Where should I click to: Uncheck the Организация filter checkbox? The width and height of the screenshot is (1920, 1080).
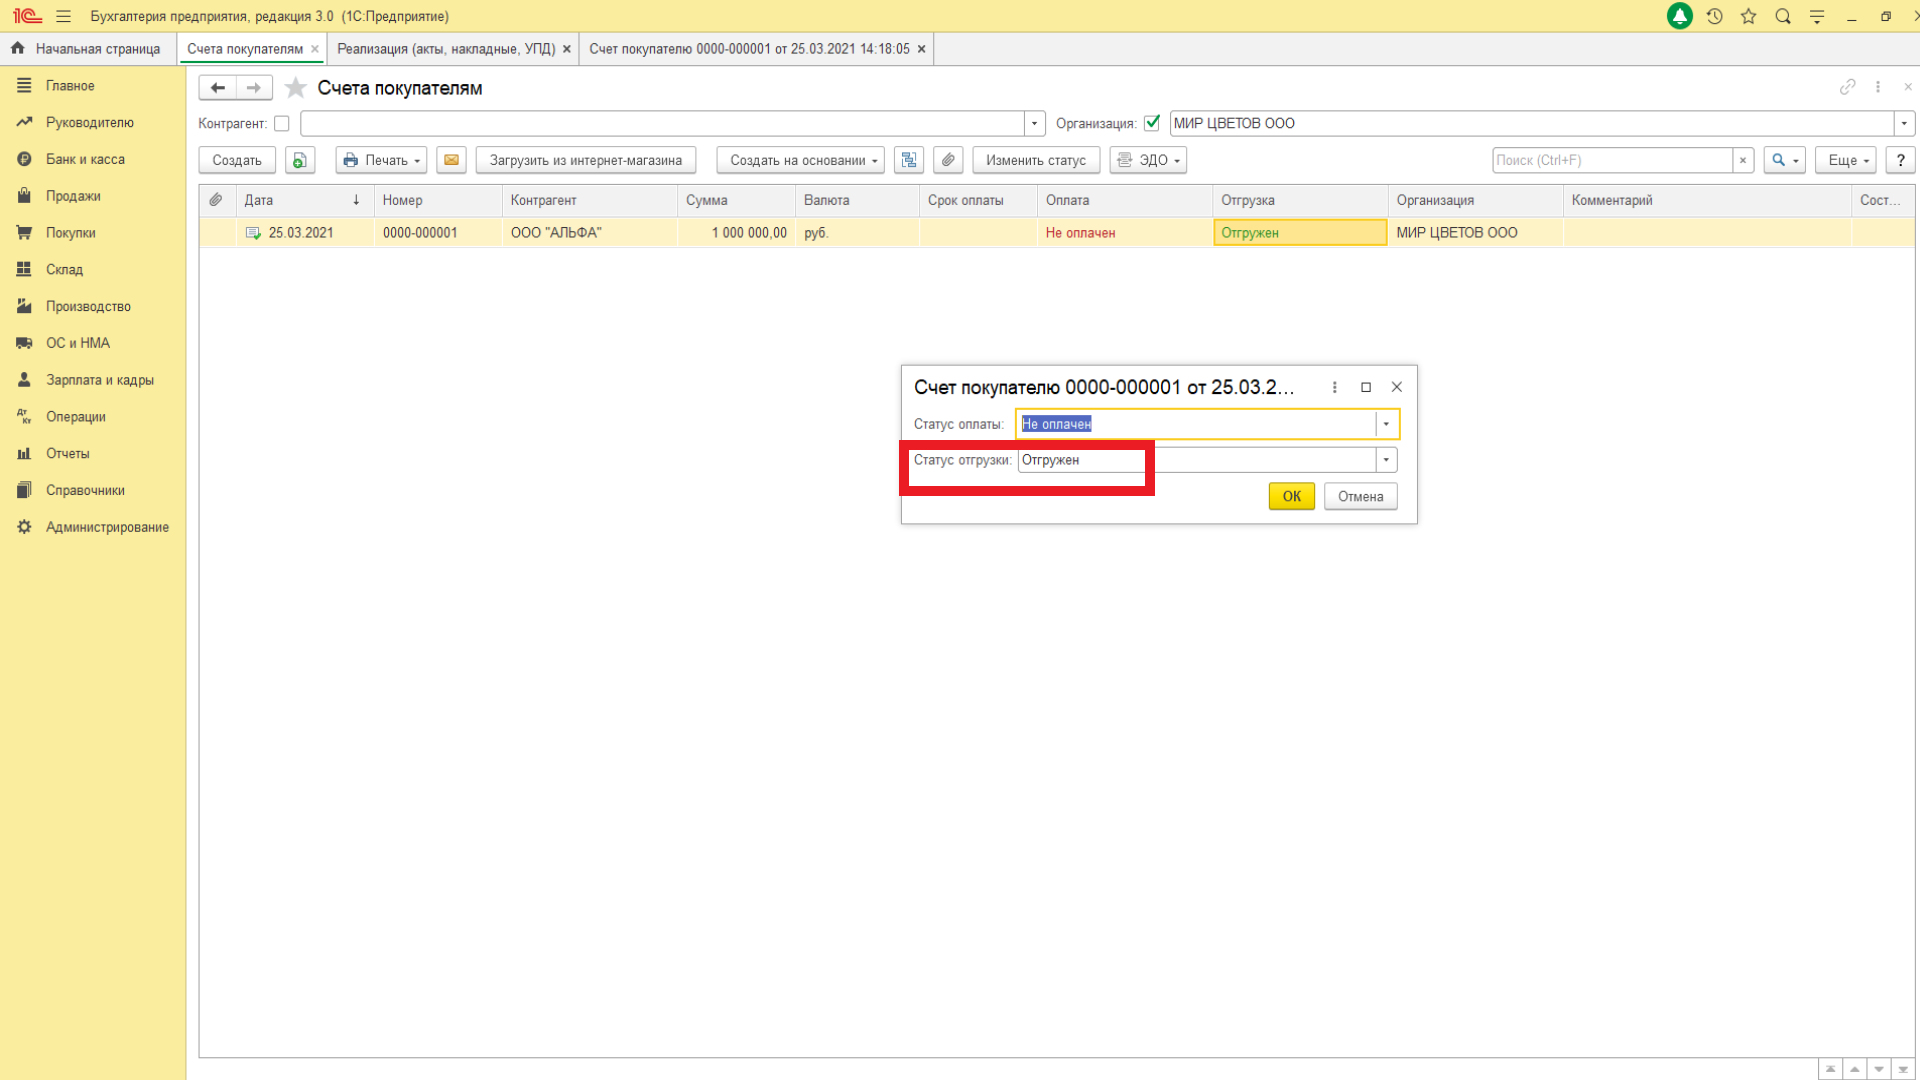point(1152,123)
